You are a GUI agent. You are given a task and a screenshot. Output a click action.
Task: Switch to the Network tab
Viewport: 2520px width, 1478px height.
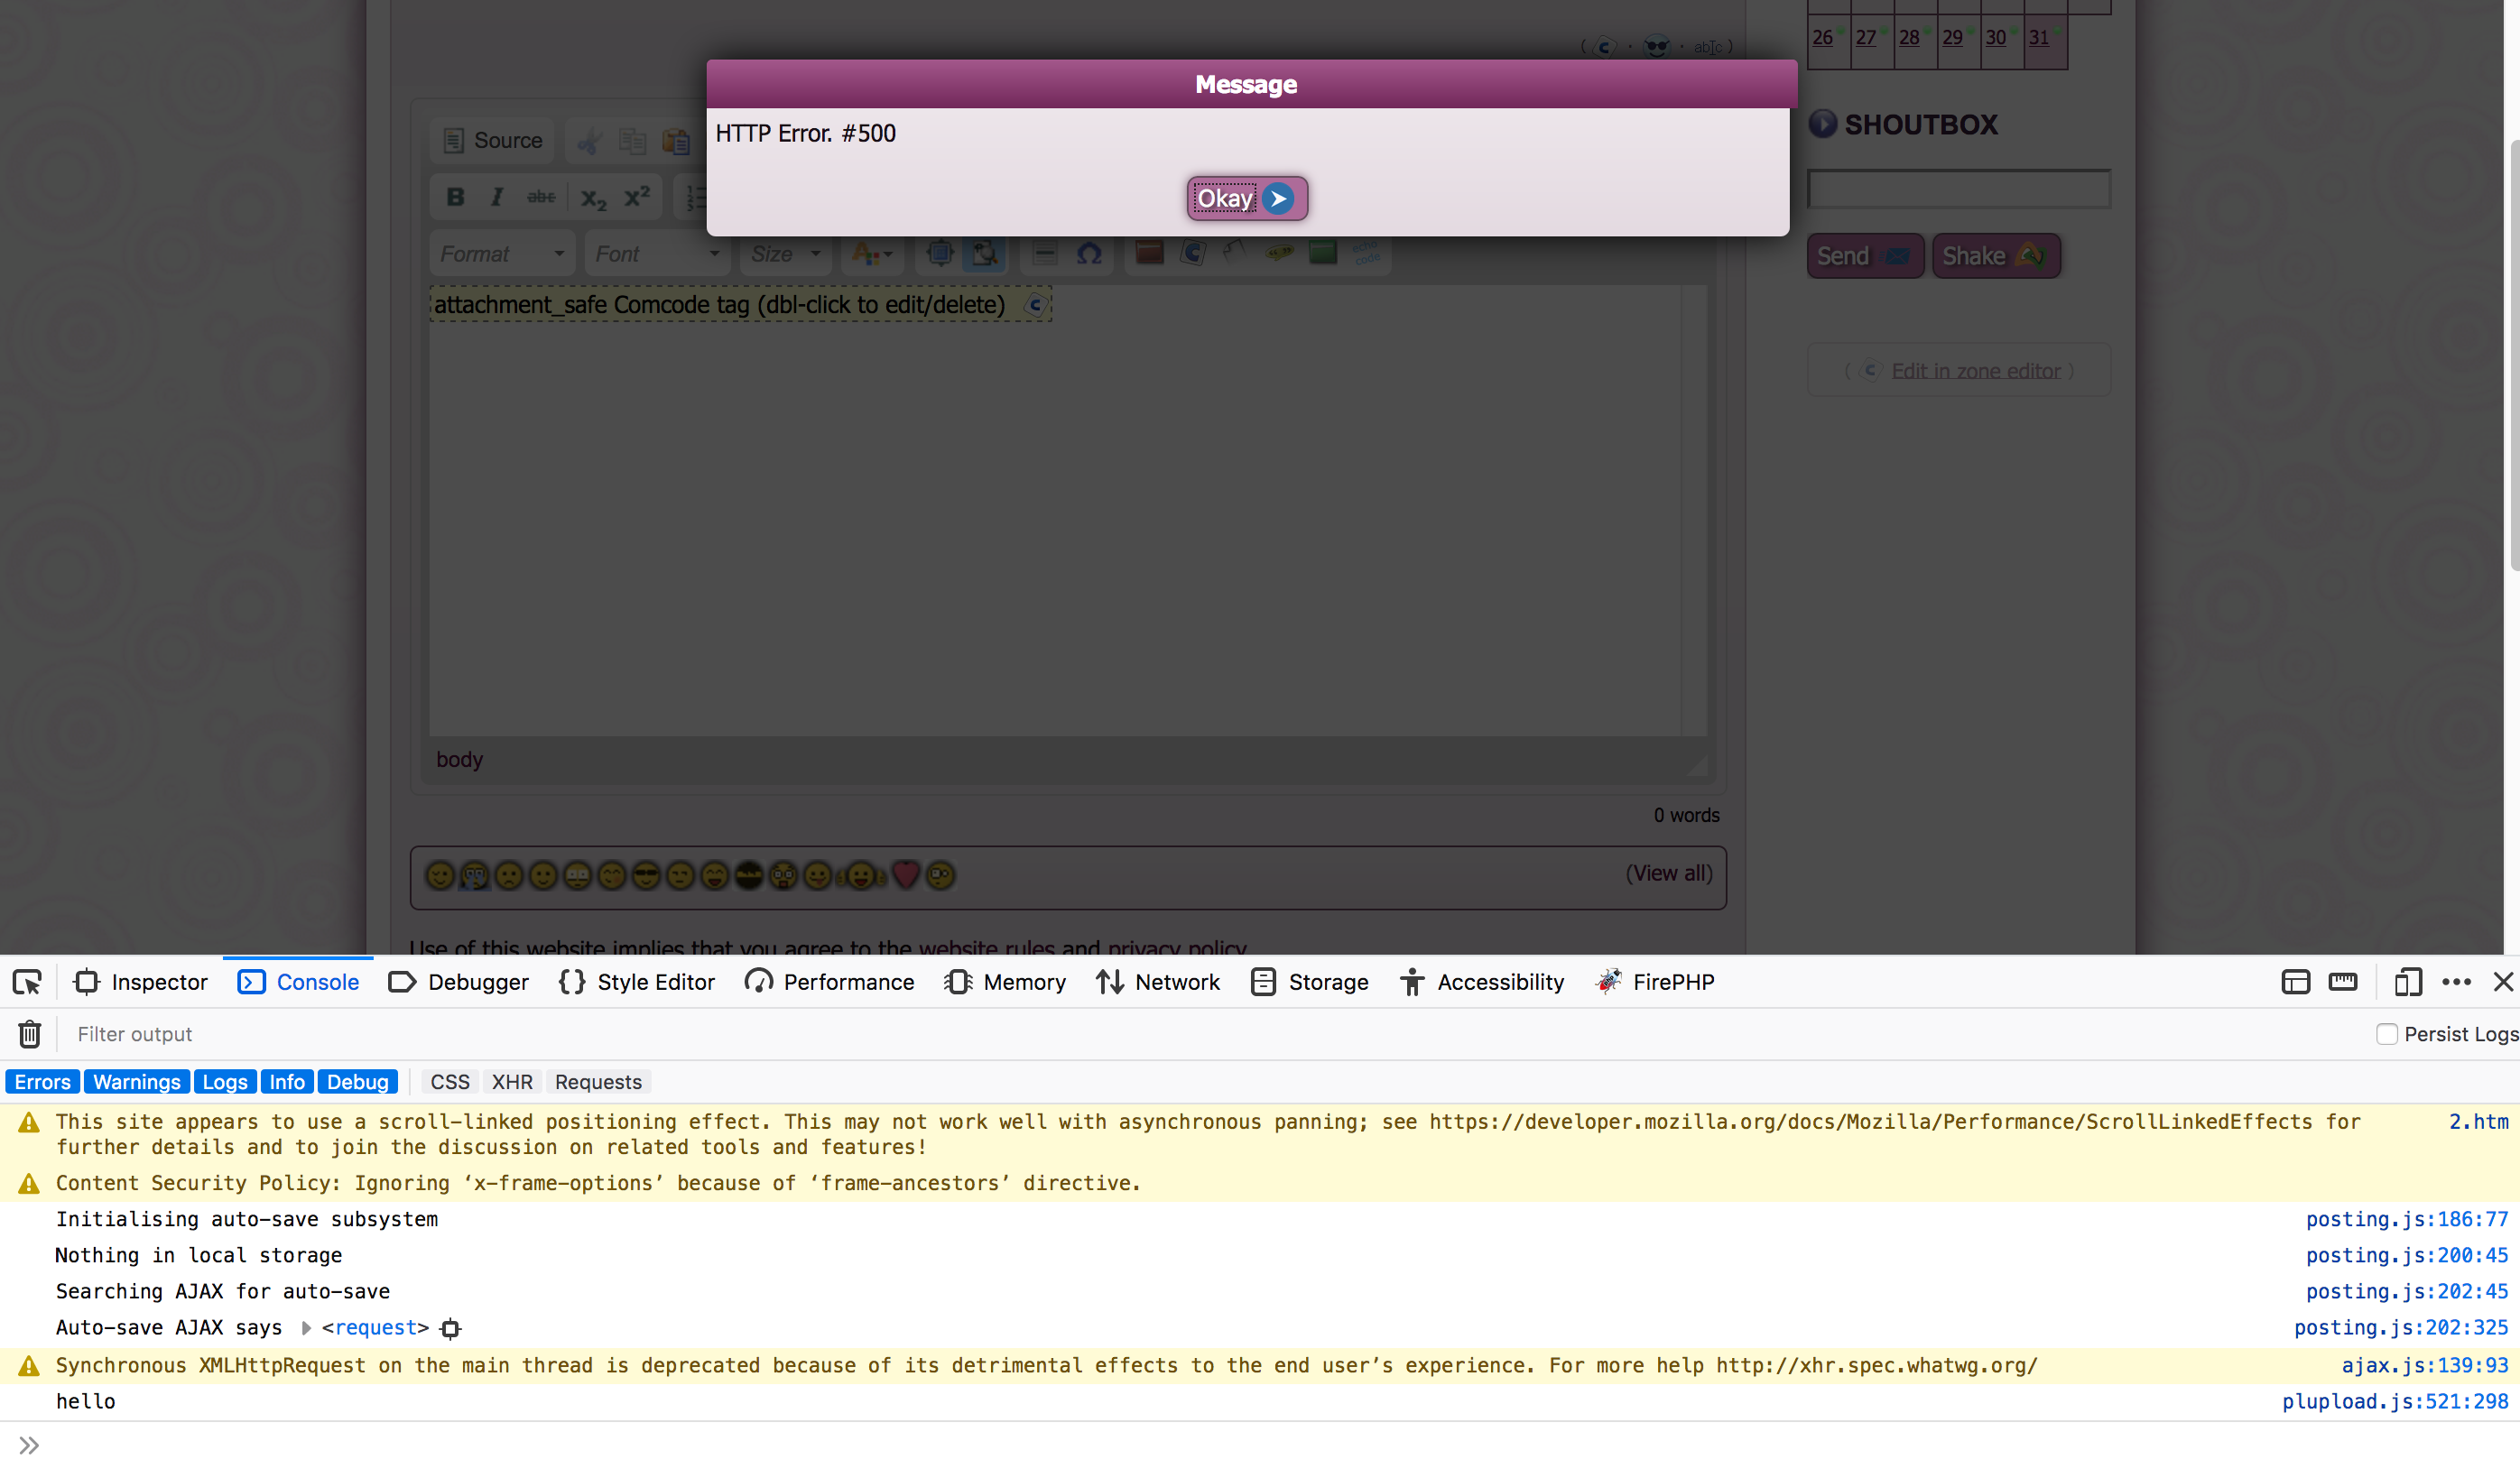tap(1158, 982)
